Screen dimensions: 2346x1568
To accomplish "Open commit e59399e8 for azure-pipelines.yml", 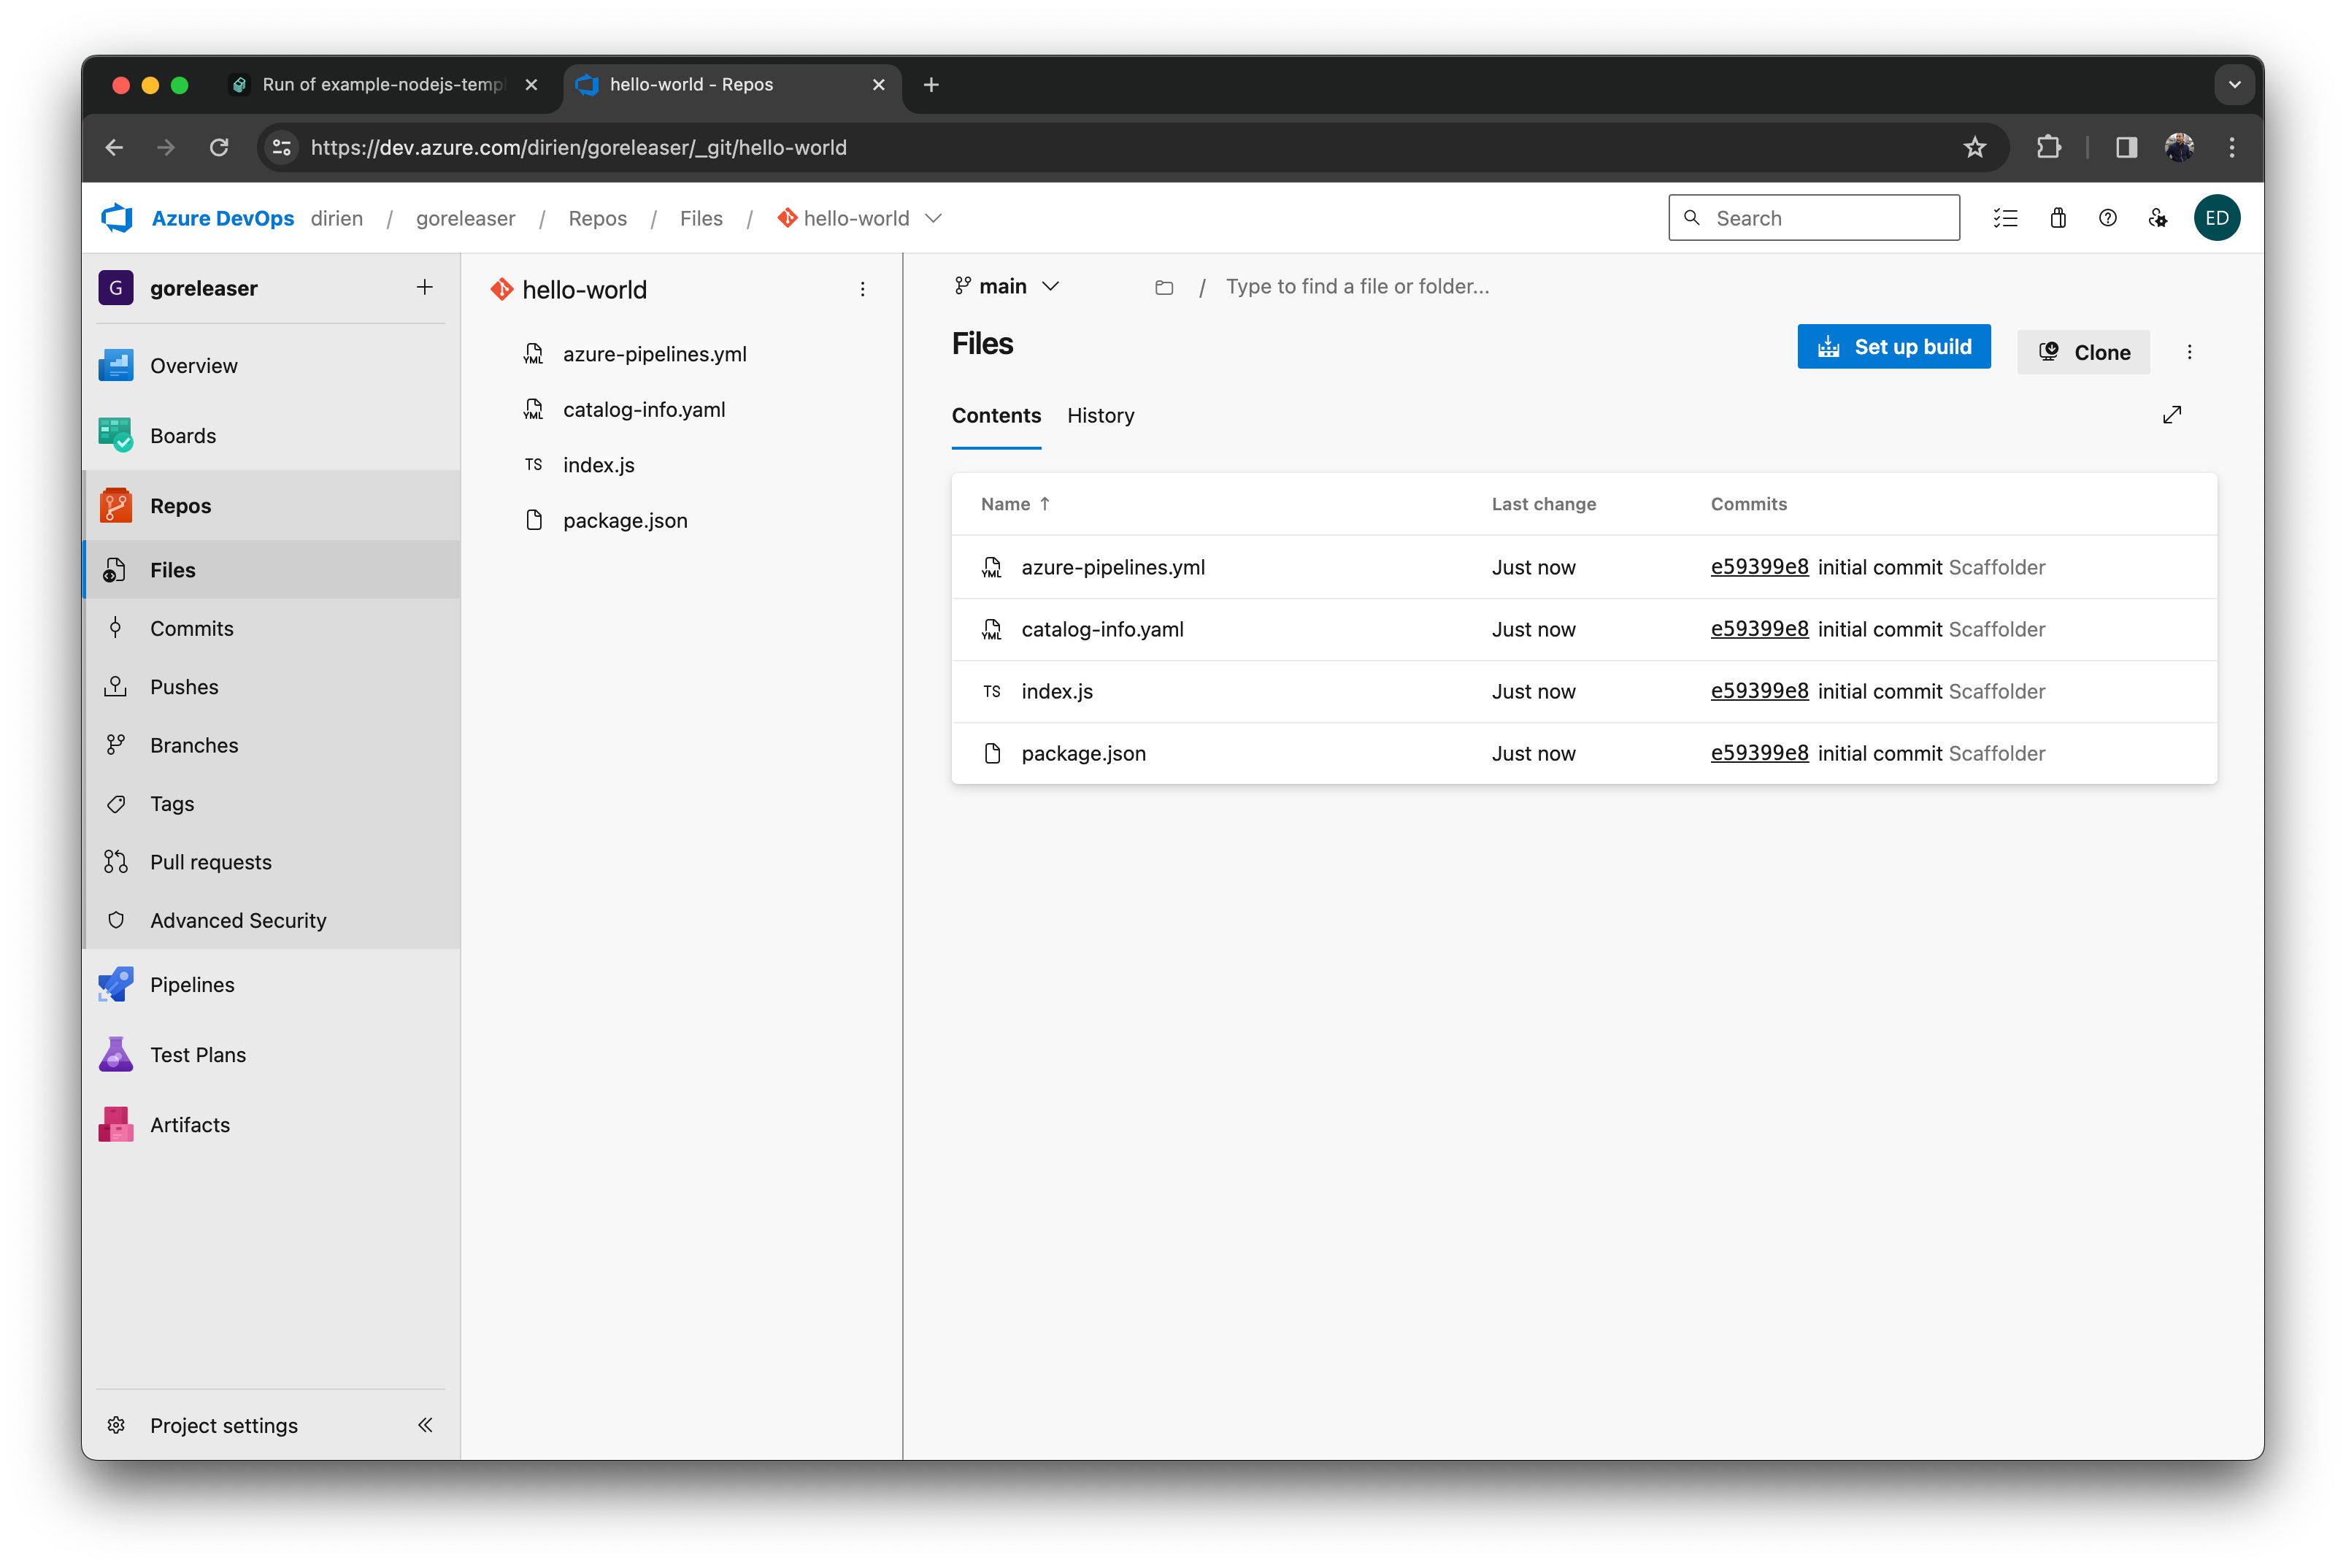I will tap(1759, 567).
